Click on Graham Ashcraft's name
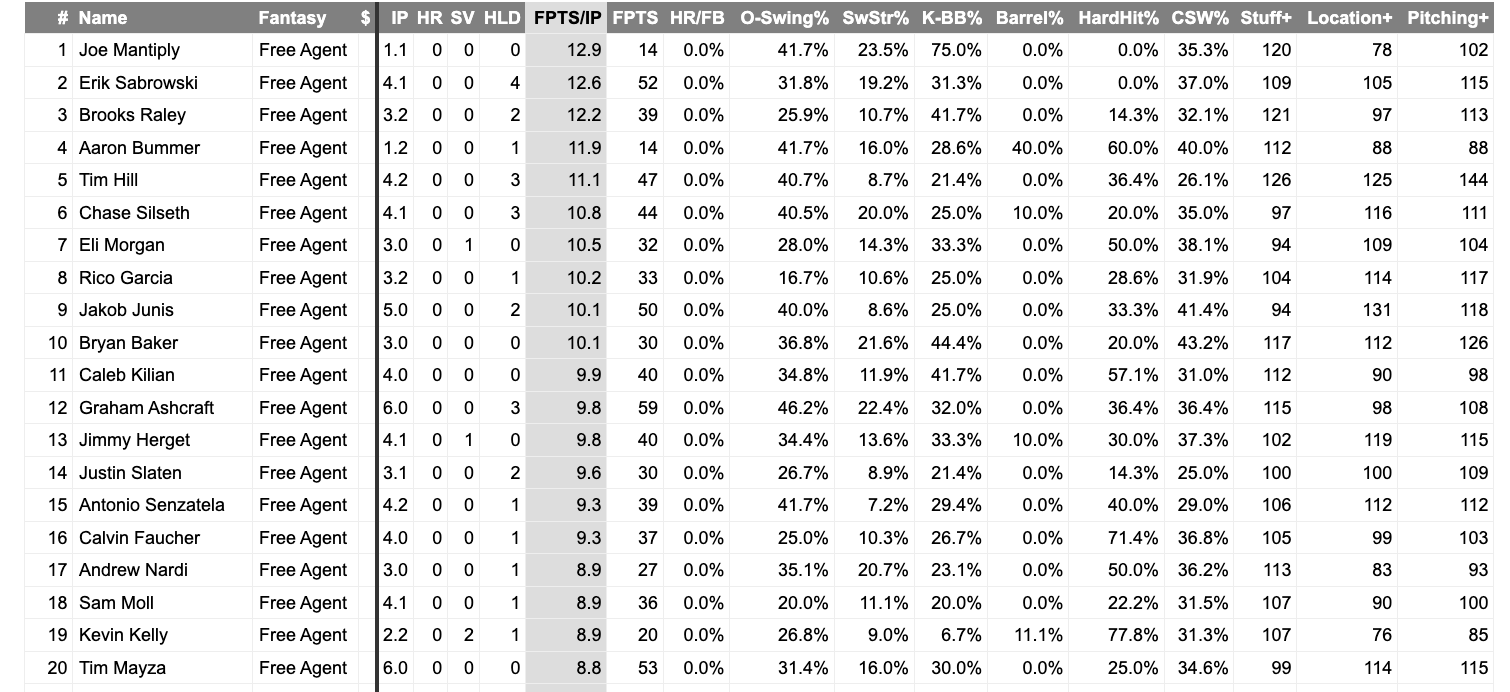 coord(146,408)
